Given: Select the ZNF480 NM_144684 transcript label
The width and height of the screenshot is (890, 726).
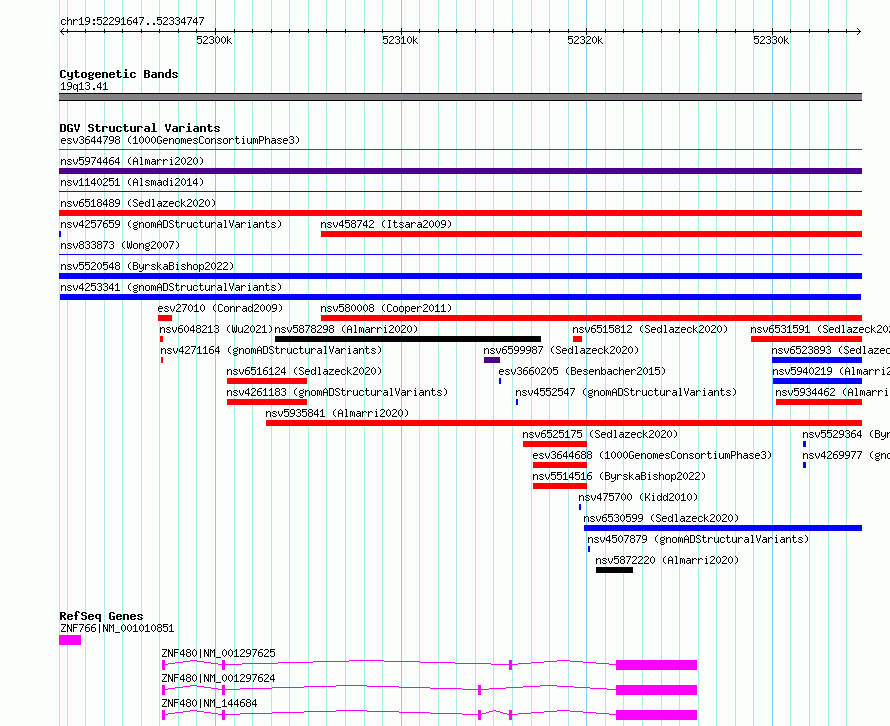Looking at the screenshot, I should [x=209, y=703].
